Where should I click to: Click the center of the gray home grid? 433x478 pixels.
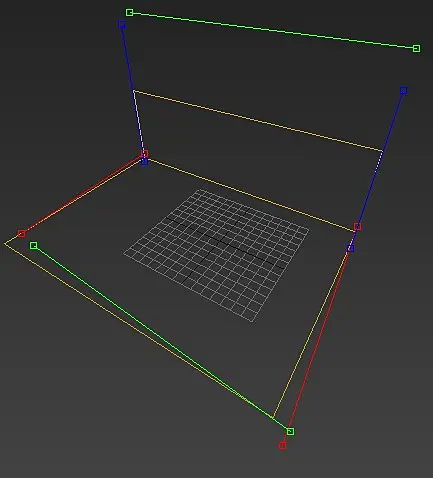coord(217,255)
